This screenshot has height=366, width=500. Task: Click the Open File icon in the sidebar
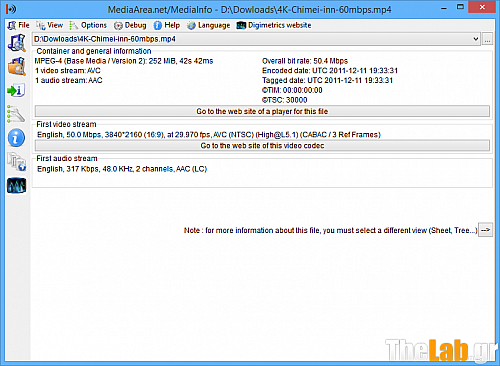17,43
